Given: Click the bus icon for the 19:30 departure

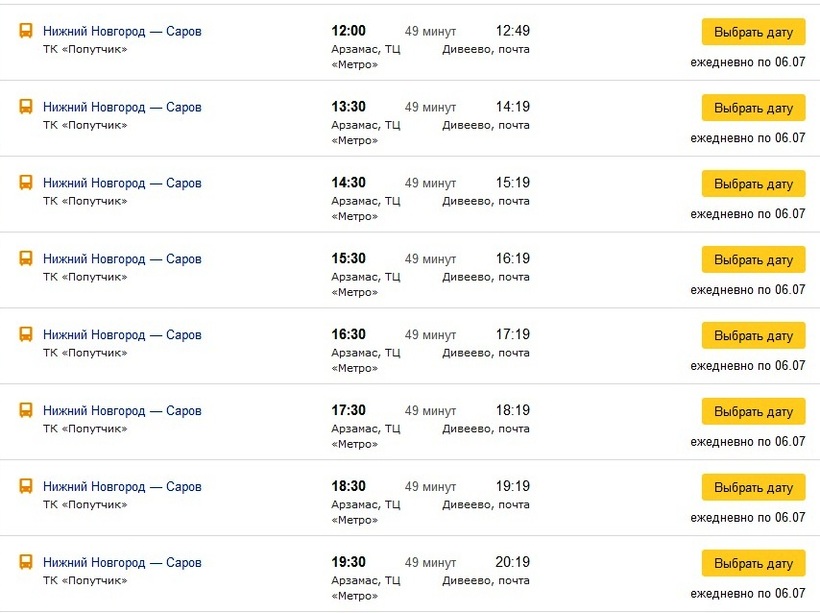Looking at the screenshot, I should pos(26,562).
